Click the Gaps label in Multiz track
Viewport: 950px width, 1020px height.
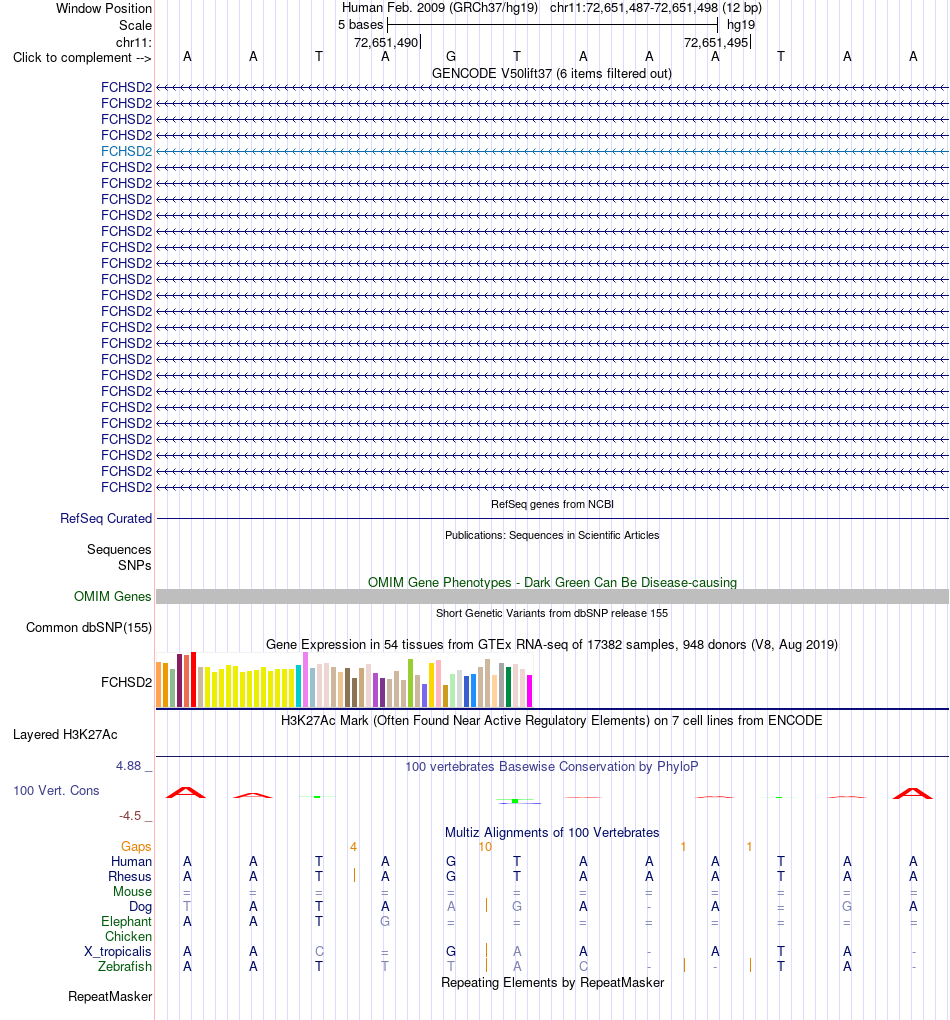(136, 846)
